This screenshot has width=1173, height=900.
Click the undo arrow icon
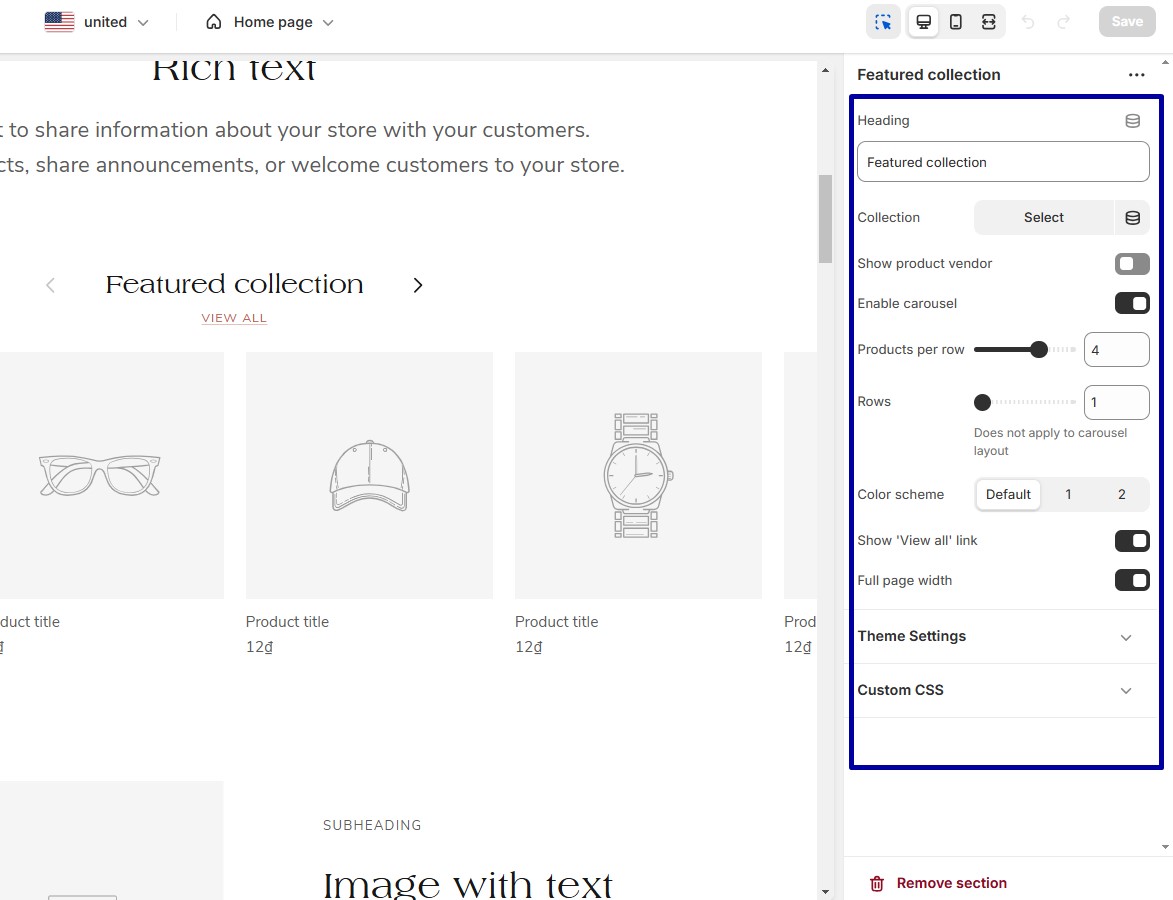point(1028,22)
